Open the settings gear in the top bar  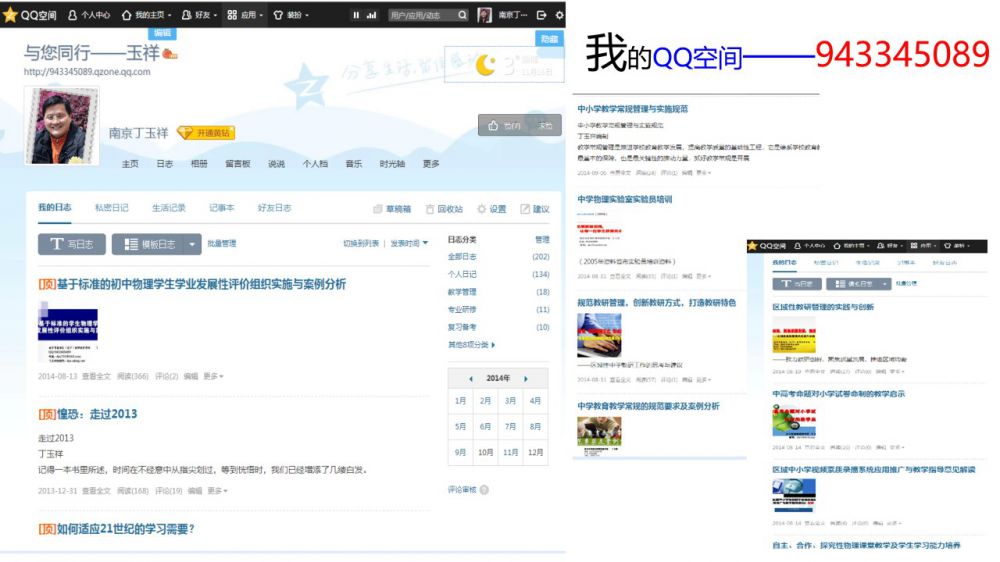pyautogui.click(x=557, y=15)
